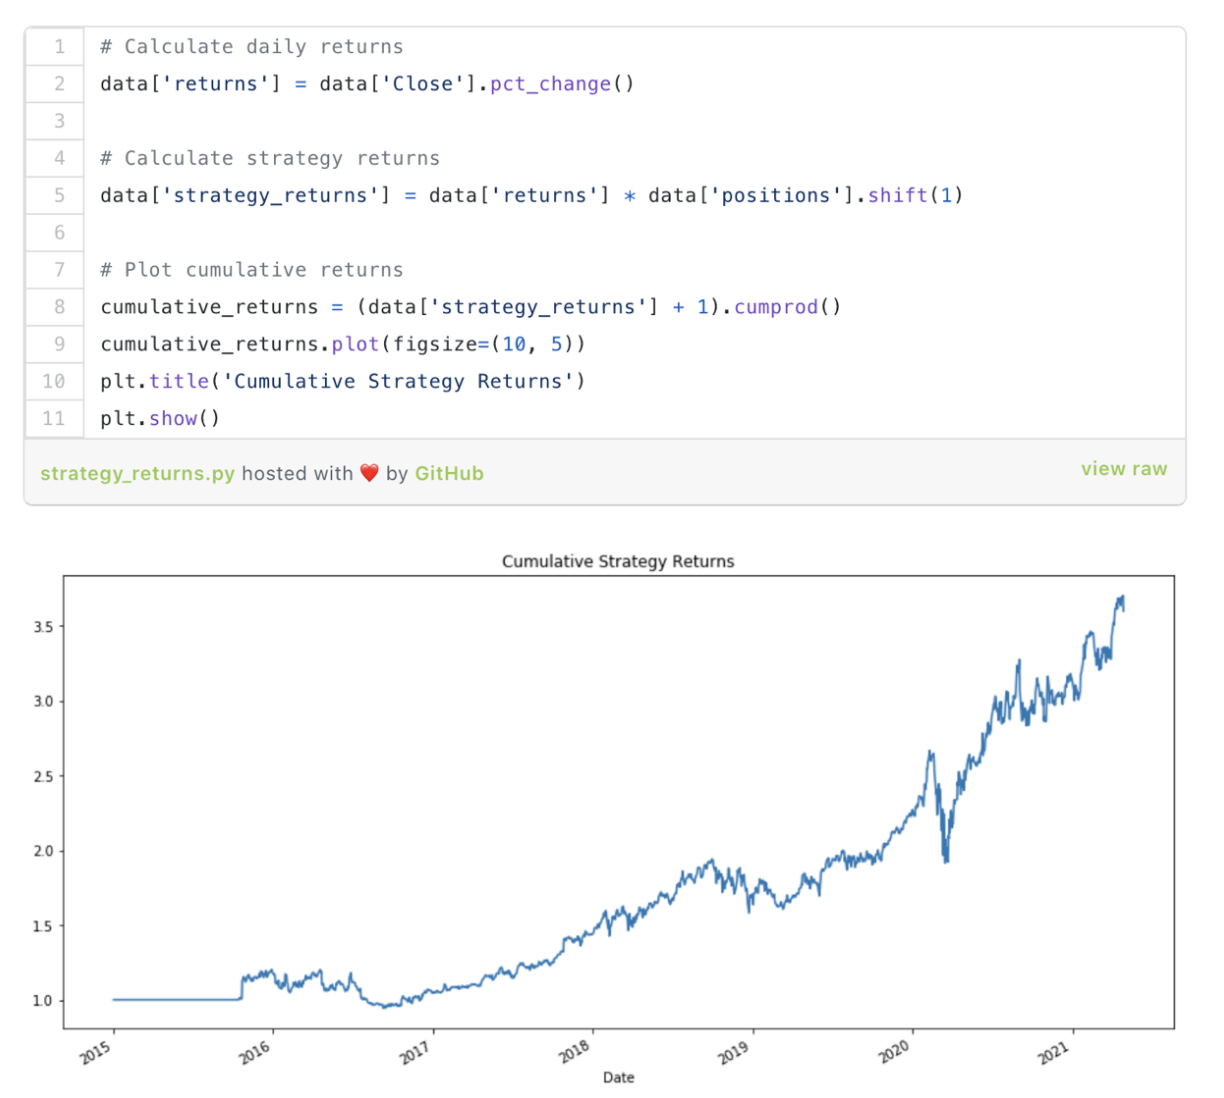Click the cumprod call in the code
The width and height of the screenshot is (1224, 1098).
tap(776, 307)
